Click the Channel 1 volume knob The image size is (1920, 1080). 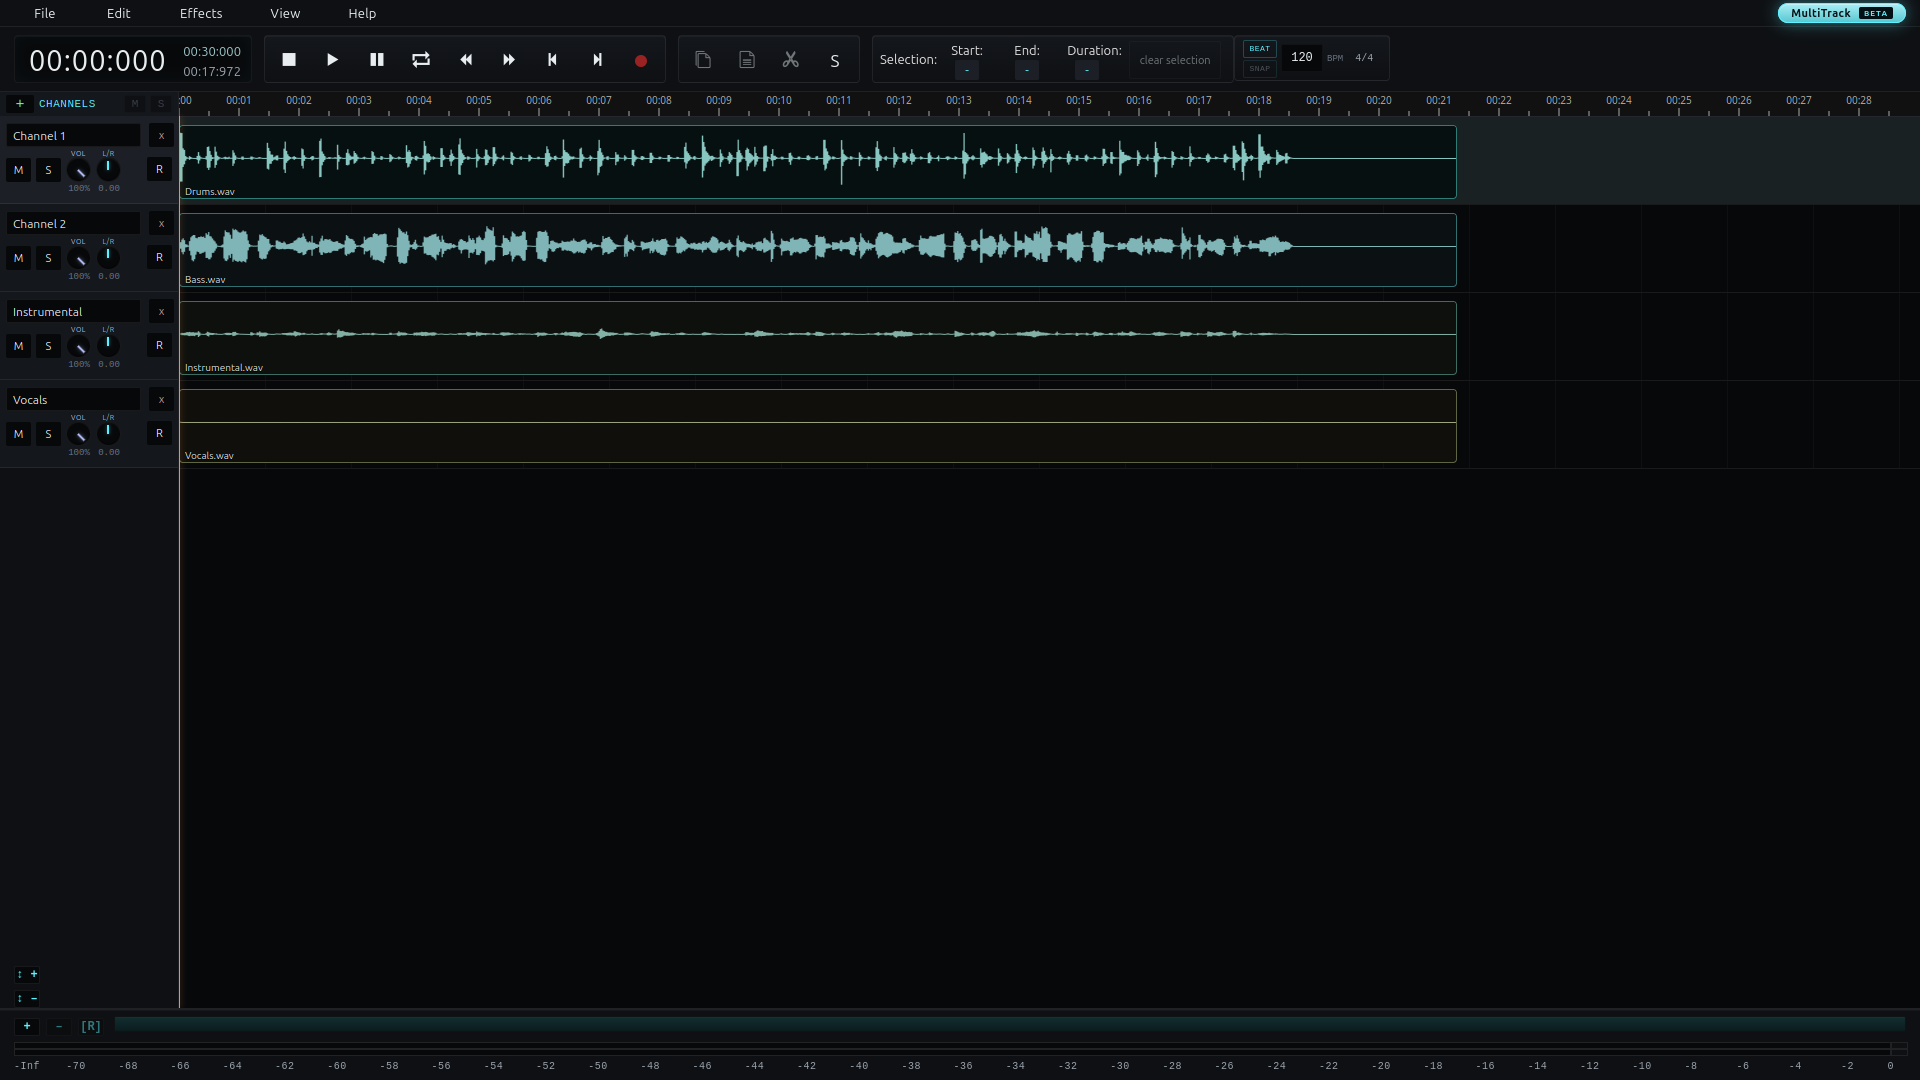[78, 170]
